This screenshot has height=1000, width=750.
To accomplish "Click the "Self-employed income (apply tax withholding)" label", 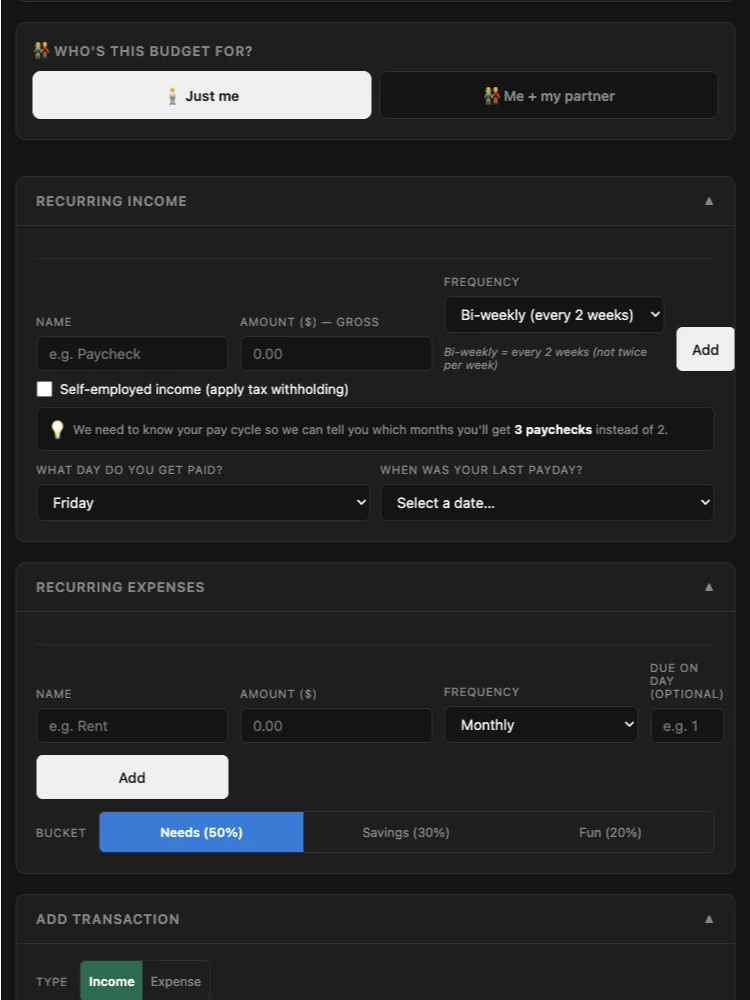I will click(x=204, y=389).
